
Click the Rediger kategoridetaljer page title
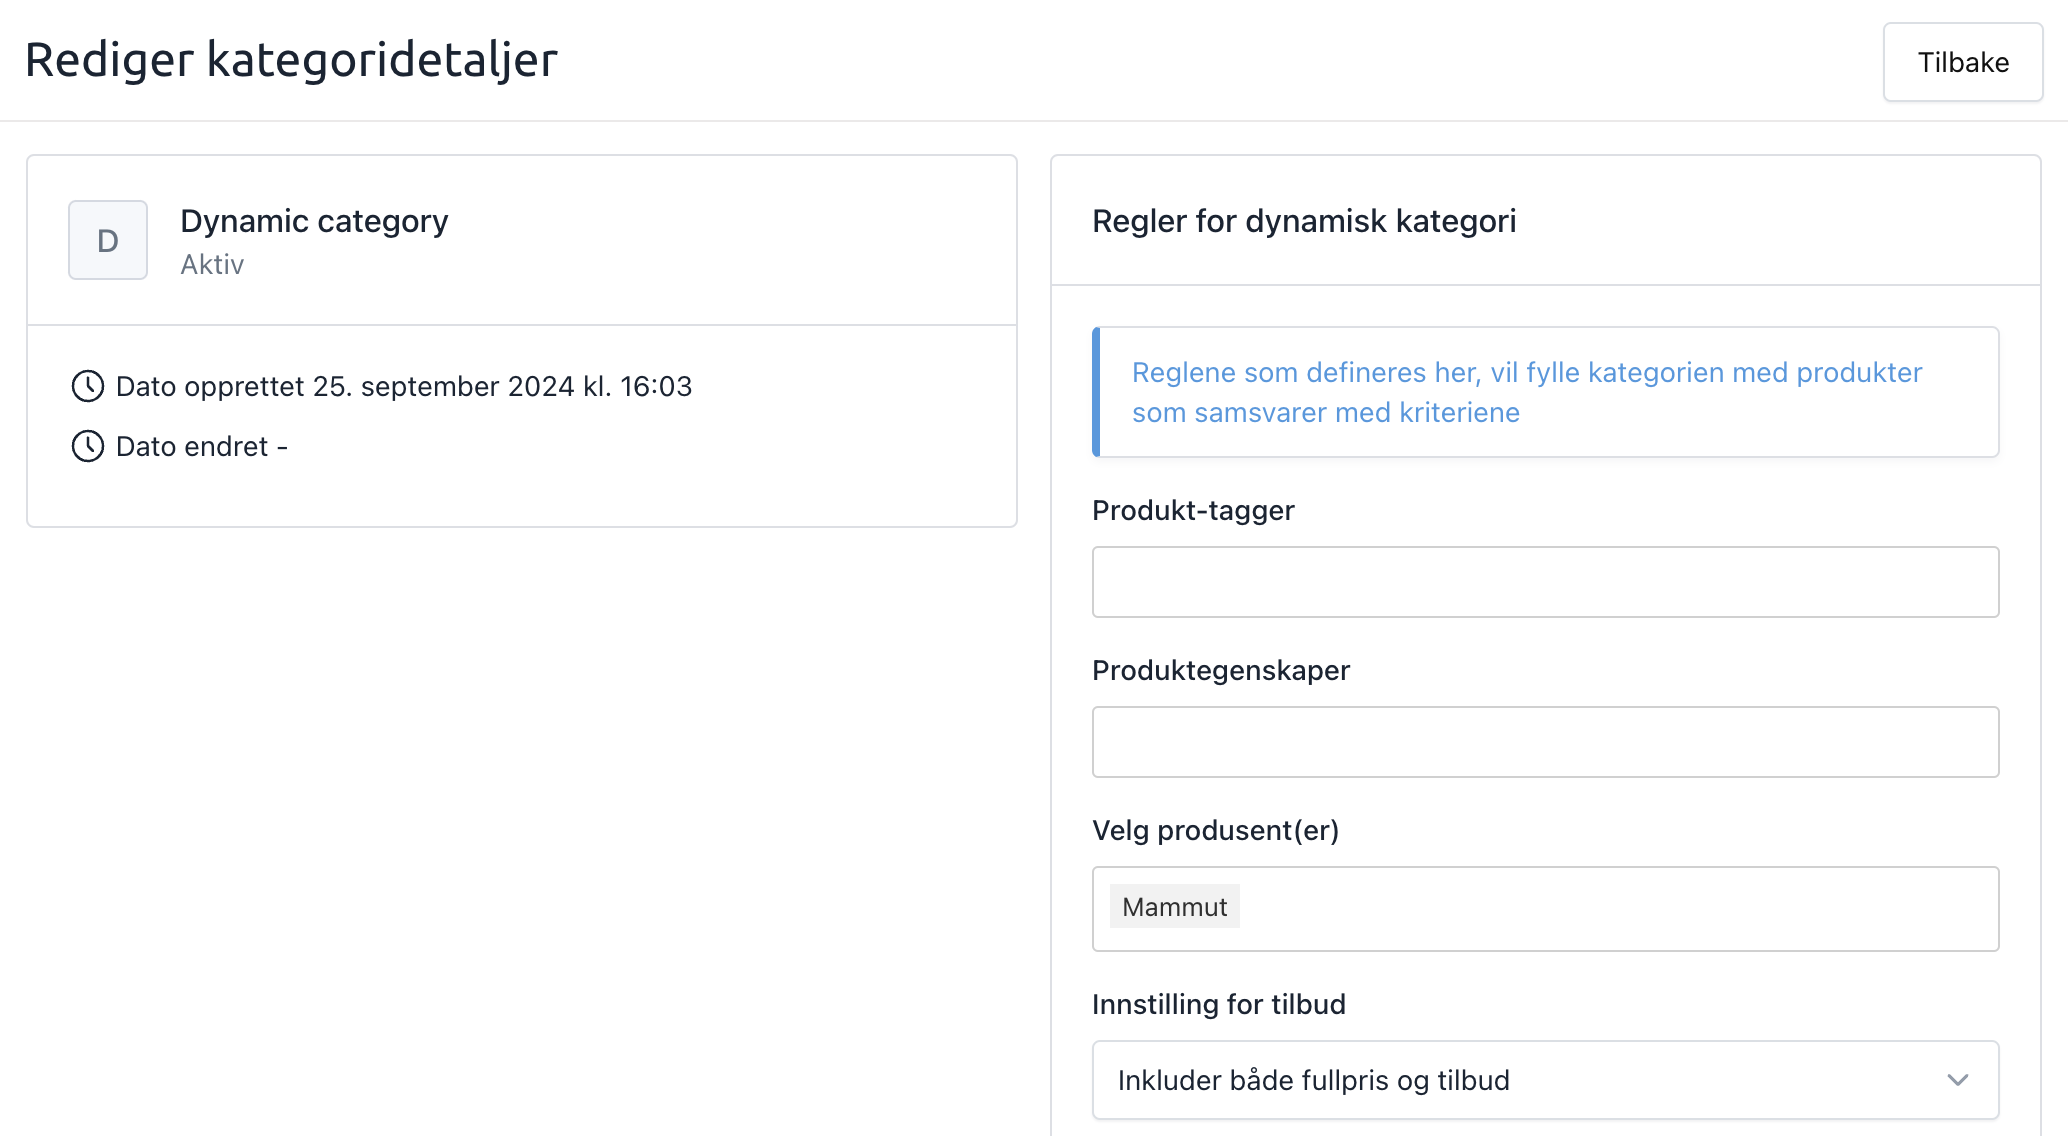pyautogui.click(x=291, y=60)
